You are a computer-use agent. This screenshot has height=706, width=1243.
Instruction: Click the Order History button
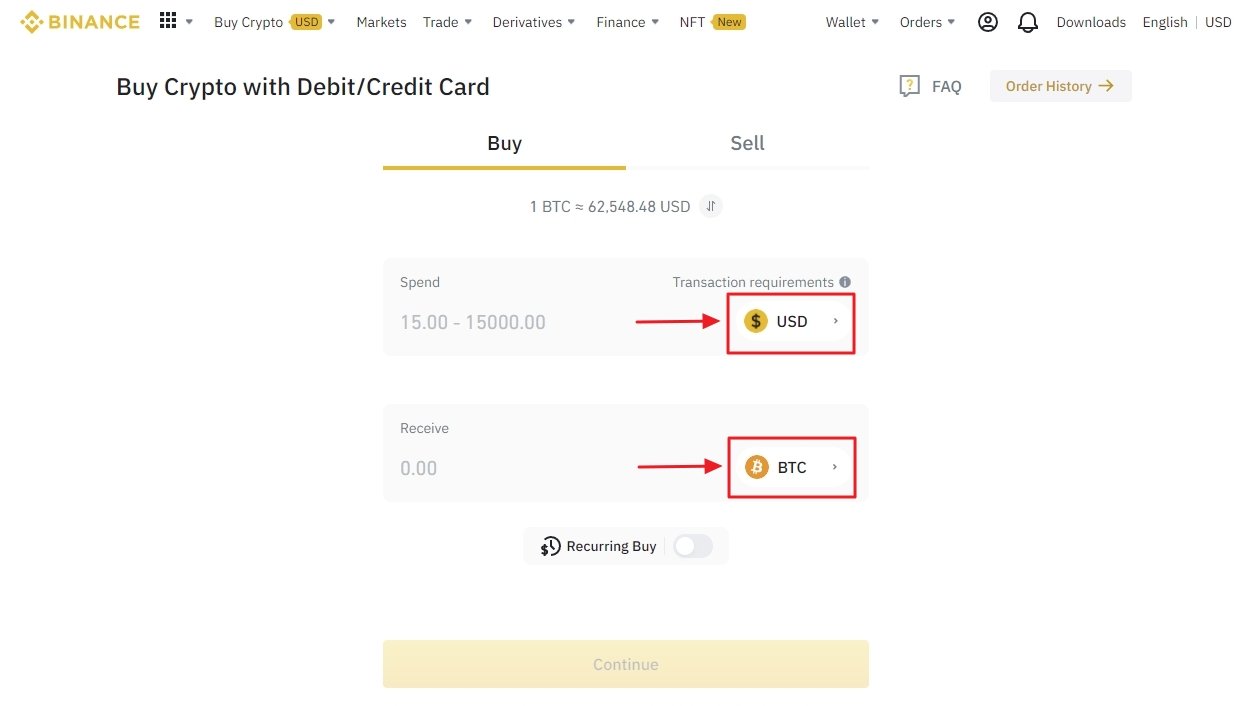[x=1060, y=86]
